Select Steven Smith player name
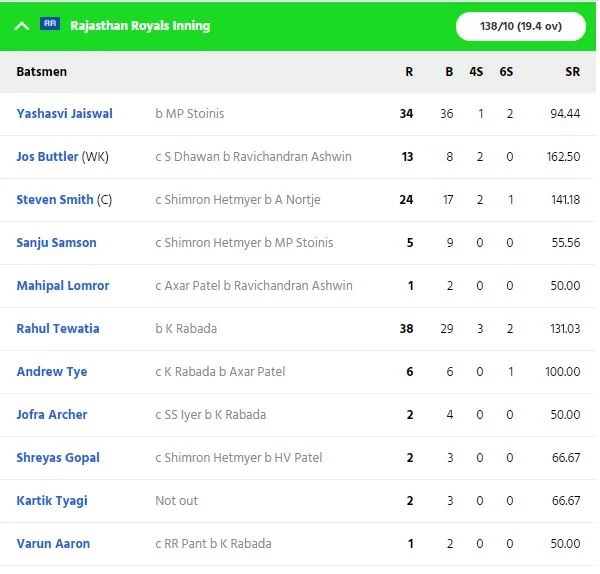This screenshot has height=574, width=600. [x=55, y=199]
